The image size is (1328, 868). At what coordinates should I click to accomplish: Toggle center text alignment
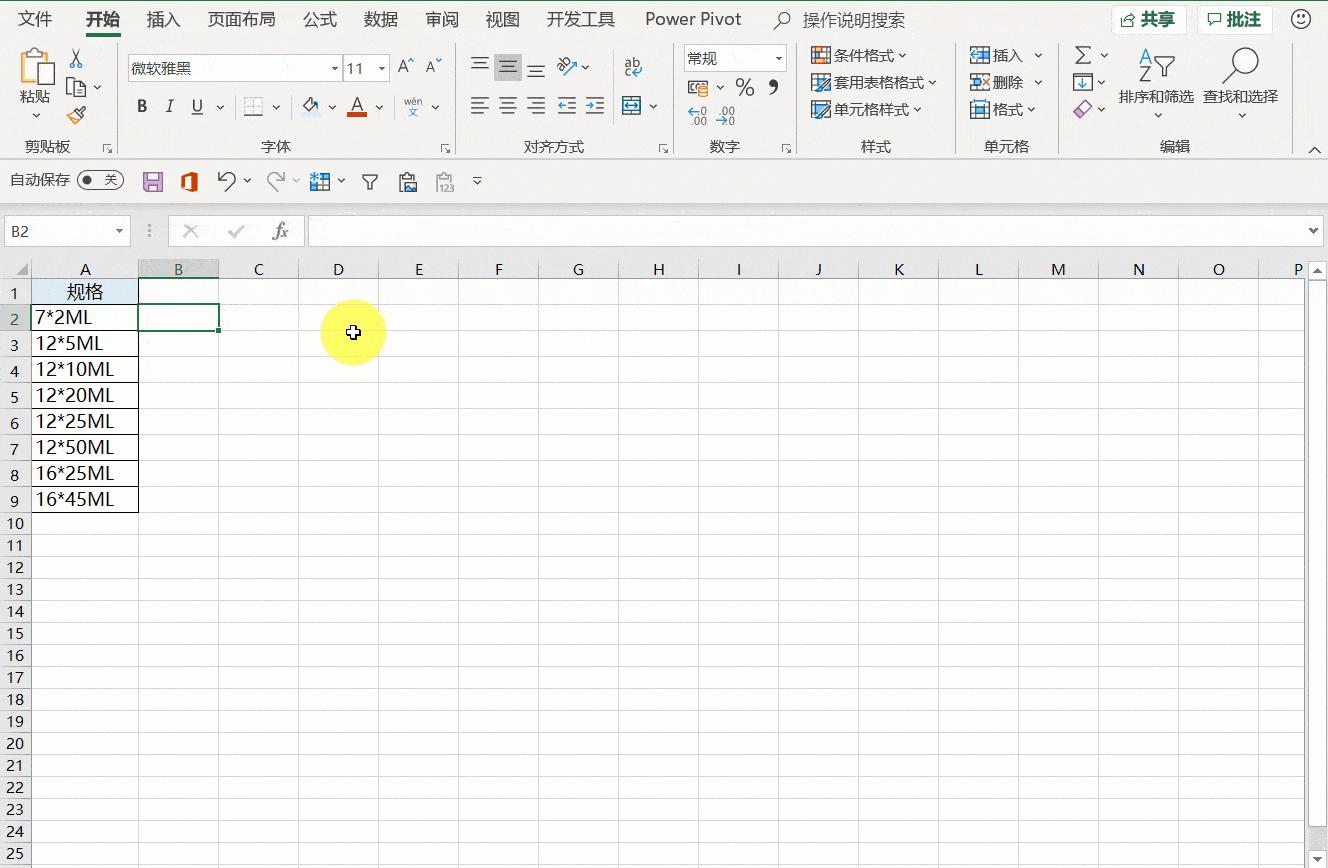point(507,105)
